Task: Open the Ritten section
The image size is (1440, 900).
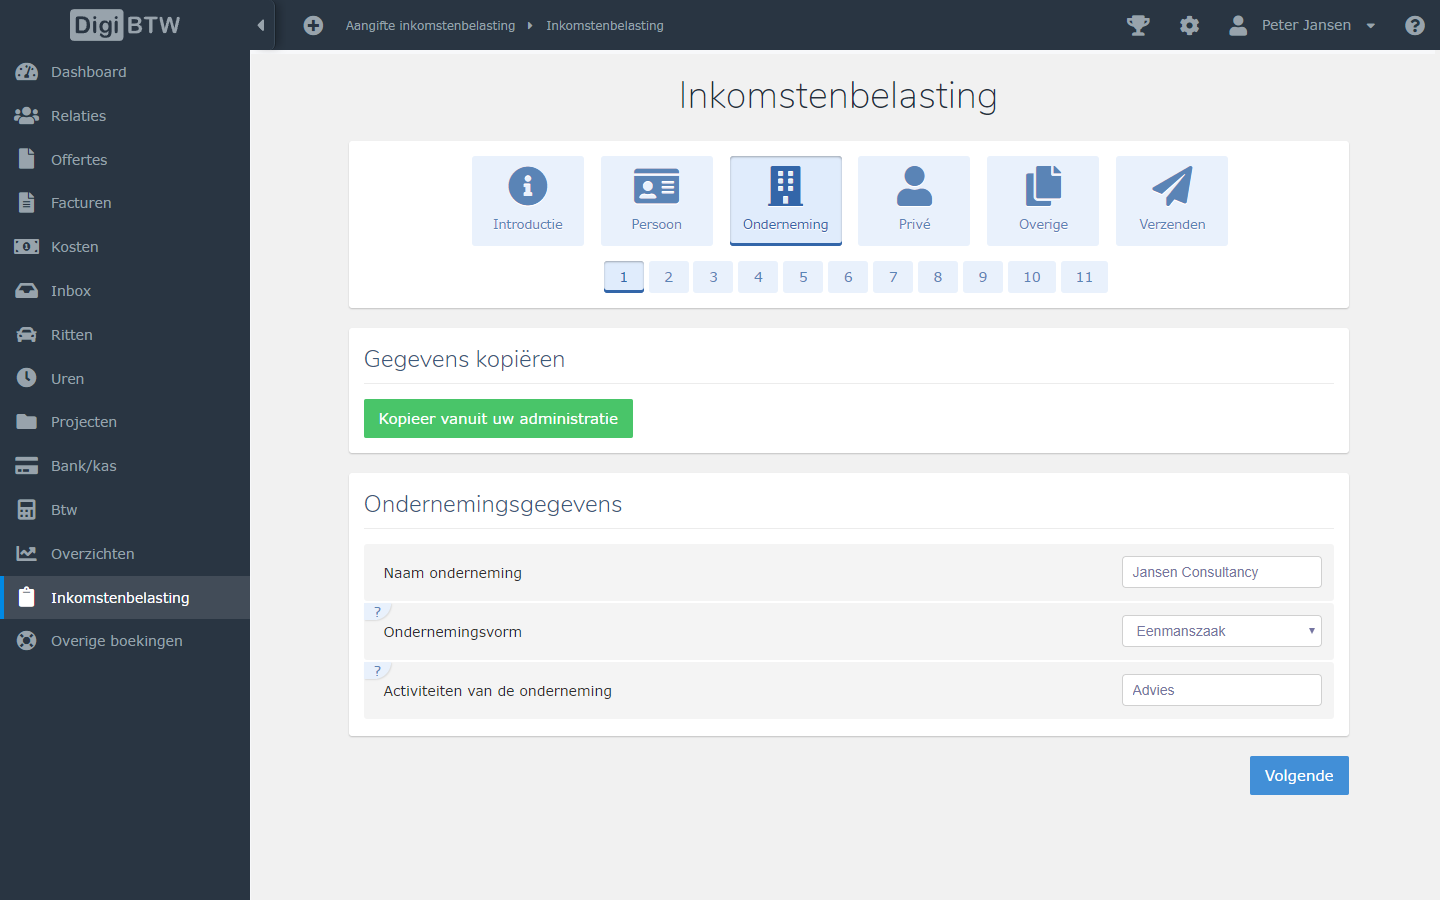Action: point(70,334)
